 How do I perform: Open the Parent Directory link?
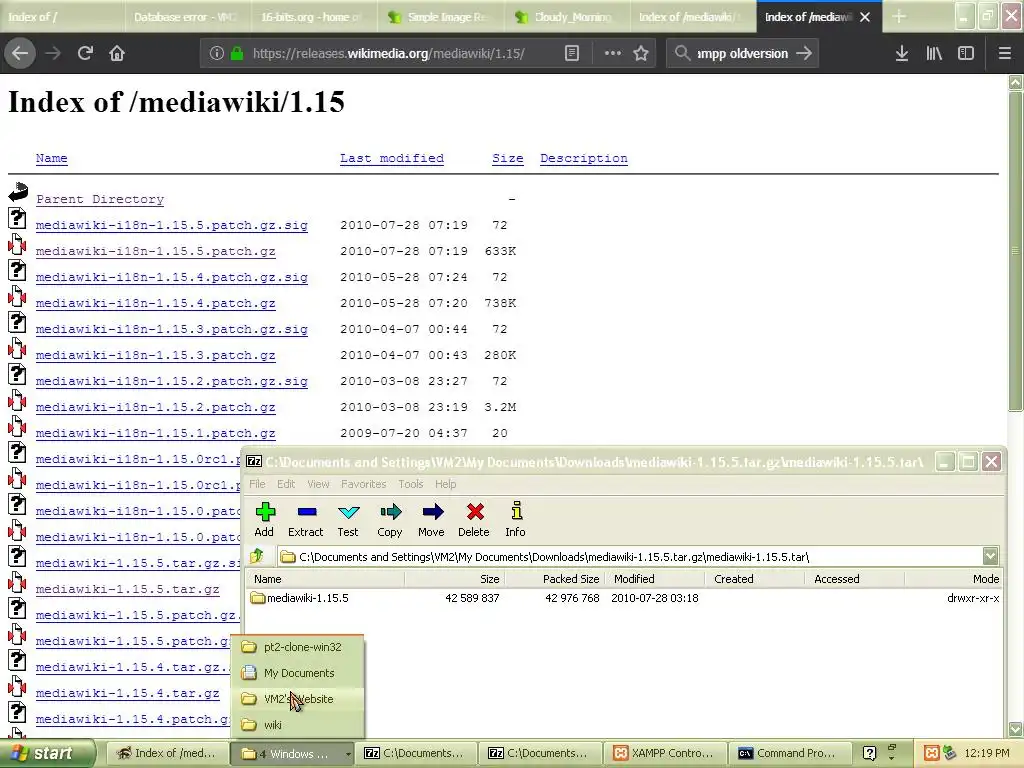tap(100, 199)
